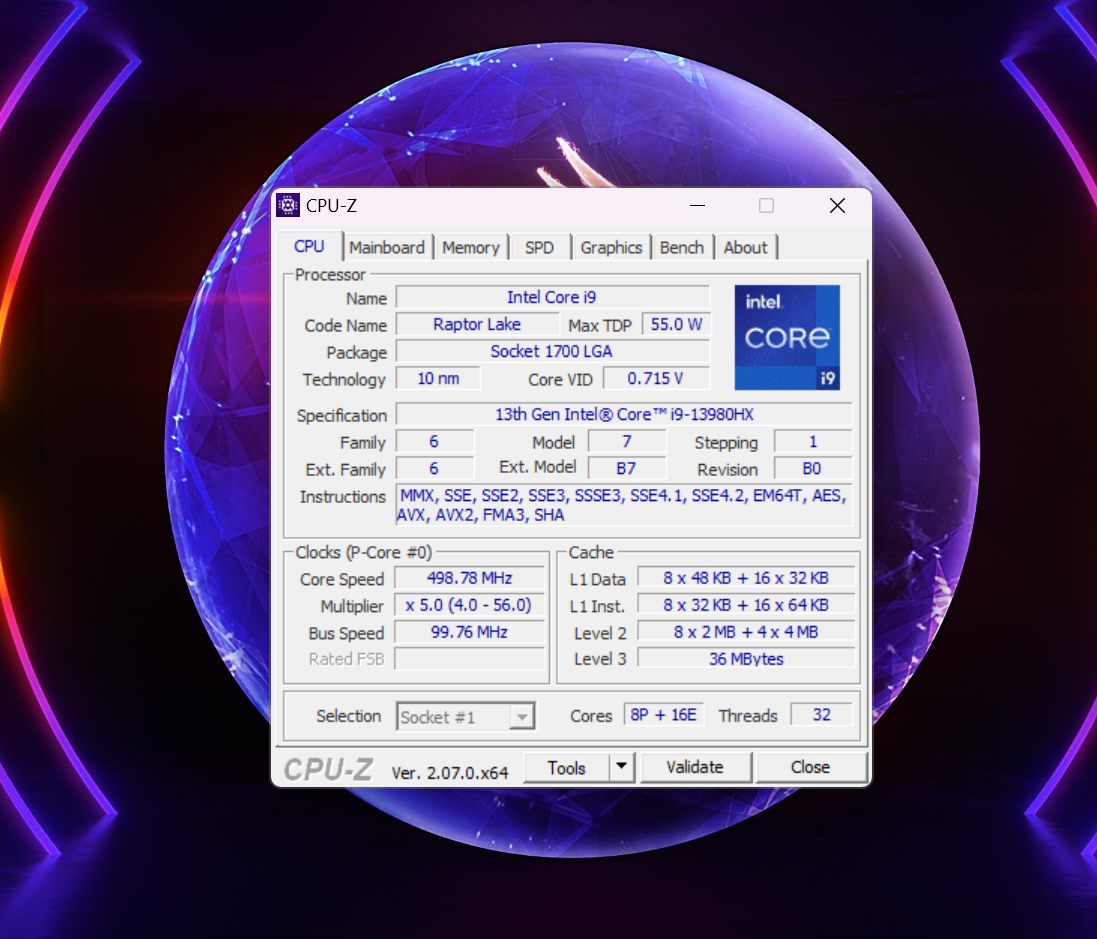Click the Package value Socket 1700 LGA

coord(553,351)
